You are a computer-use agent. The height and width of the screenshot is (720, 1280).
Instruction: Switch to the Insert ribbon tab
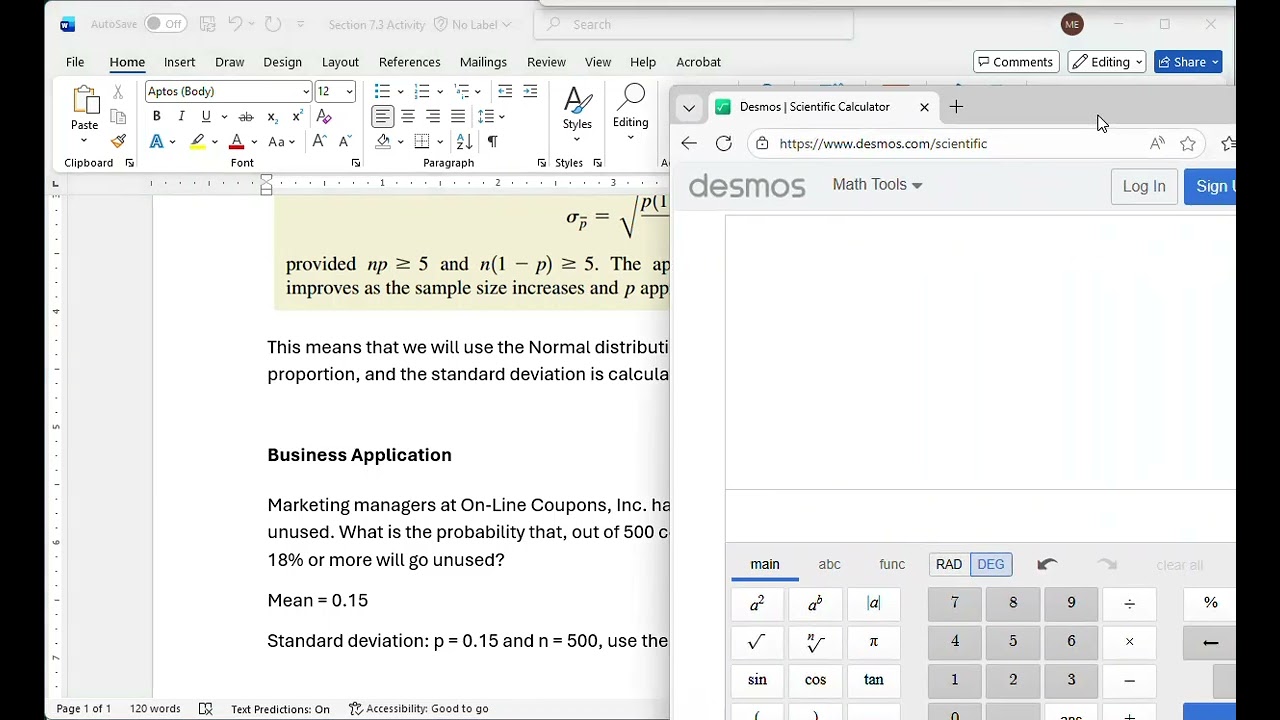pyautogui.click(x=179, y=62)
